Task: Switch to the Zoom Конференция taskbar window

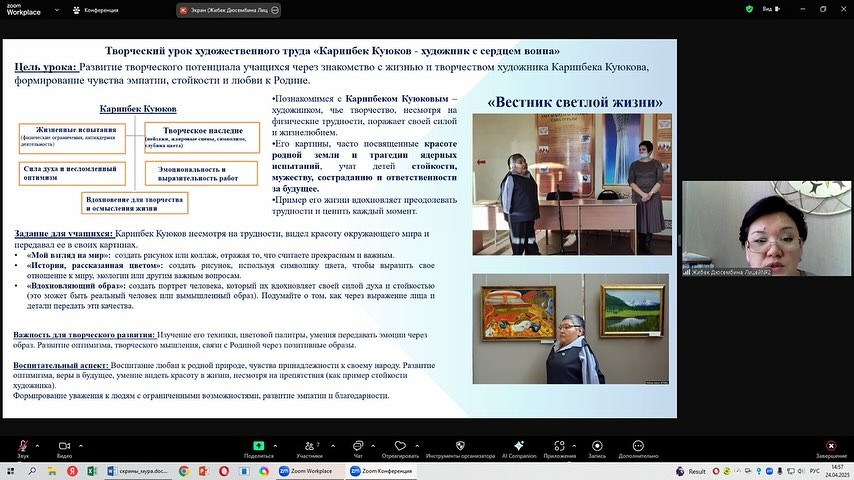Action: [382, 471]
